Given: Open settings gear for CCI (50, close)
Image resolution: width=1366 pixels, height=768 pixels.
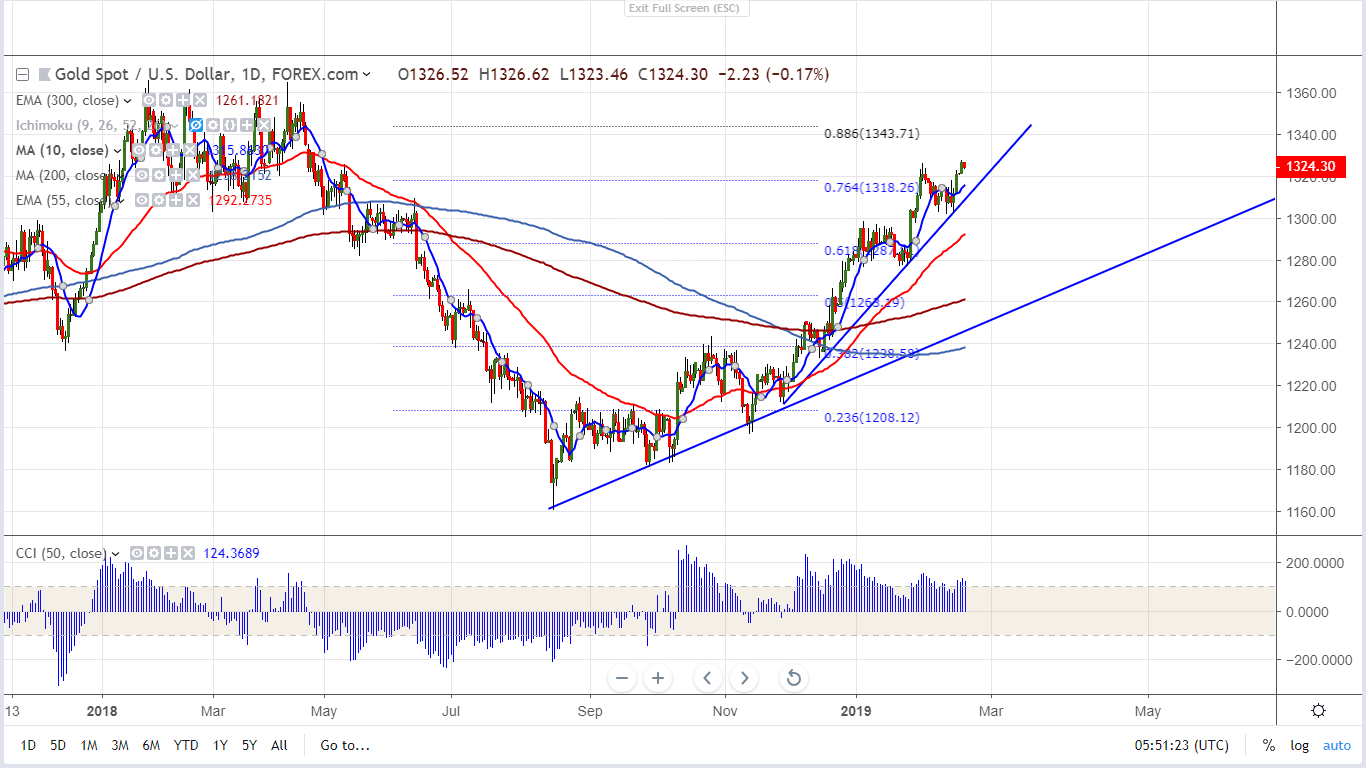Looking at the screenshot, I should click(x=154, y=553).
